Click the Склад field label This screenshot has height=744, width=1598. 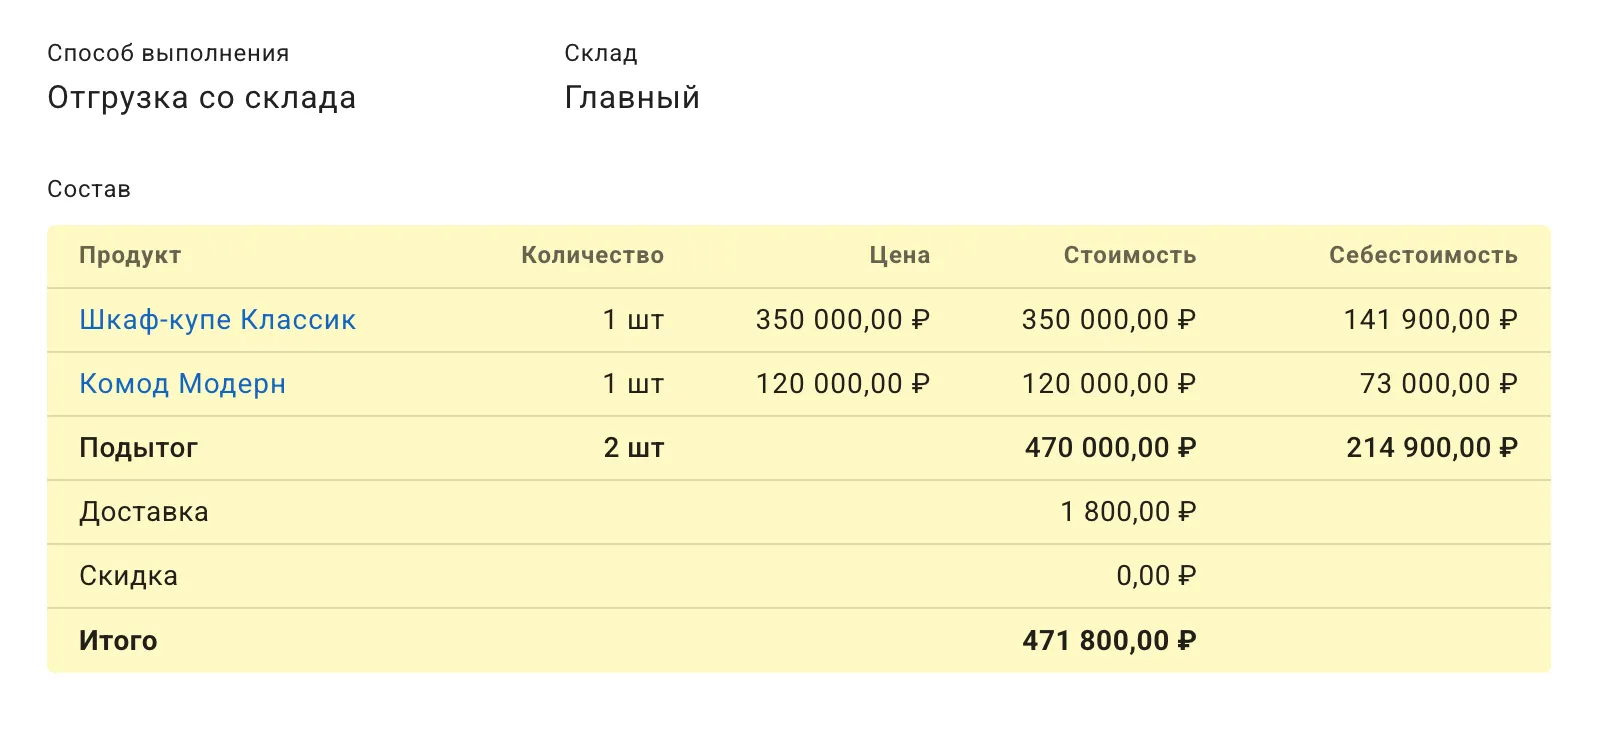(599, 53)
